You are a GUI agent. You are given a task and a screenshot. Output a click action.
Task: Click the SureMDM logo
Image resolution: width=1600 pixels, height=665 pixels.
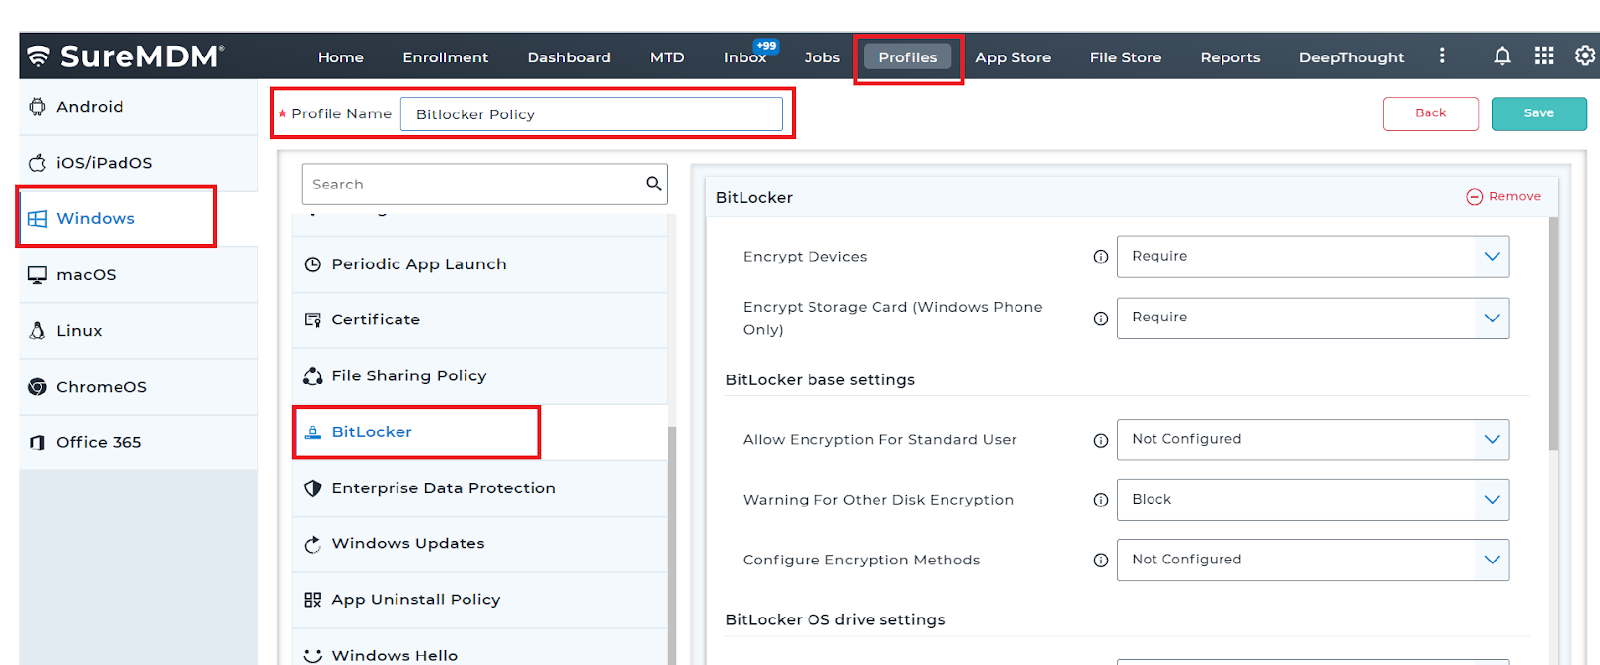(125, 56)
